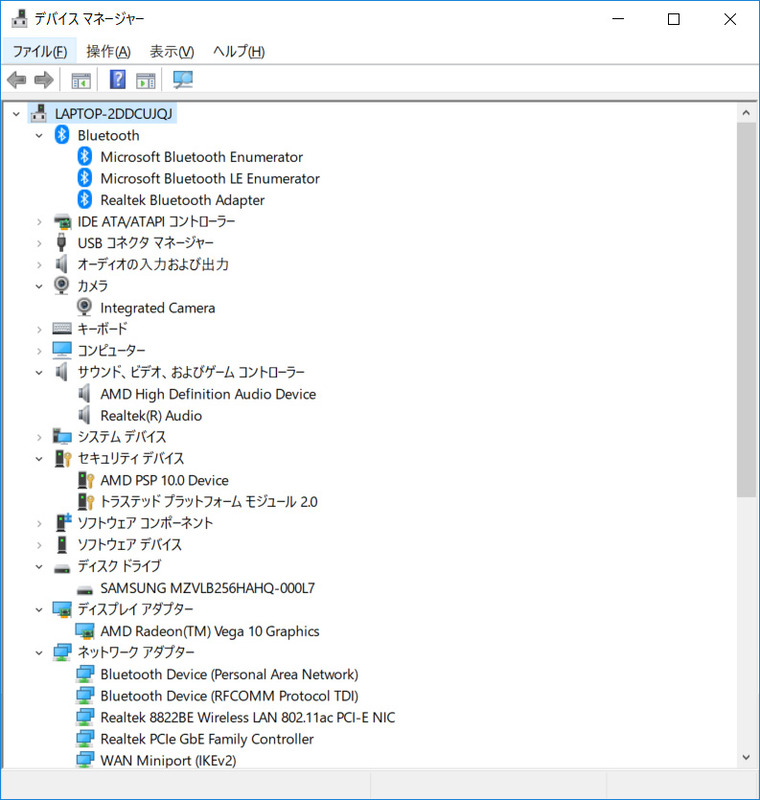The width and height of the screenshot is (760, 800).
Task: Click the コンピューター monitor icon
Action: (62, 350)
